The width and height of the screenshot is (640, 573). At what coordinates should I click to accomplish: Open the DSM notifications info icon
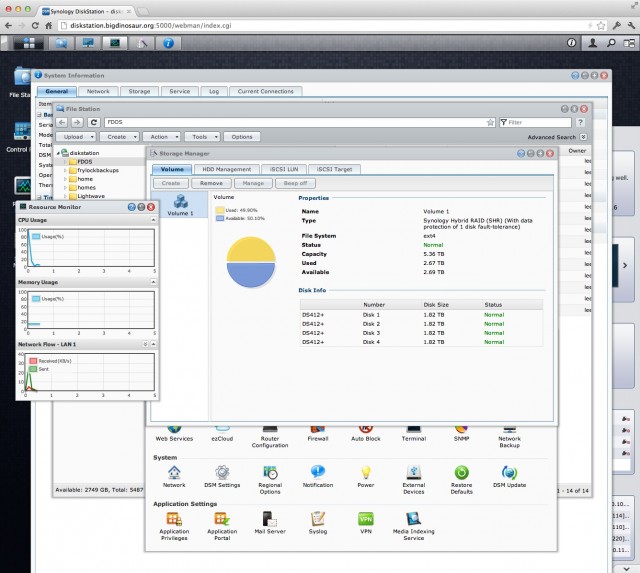click(x=571, y=43)
